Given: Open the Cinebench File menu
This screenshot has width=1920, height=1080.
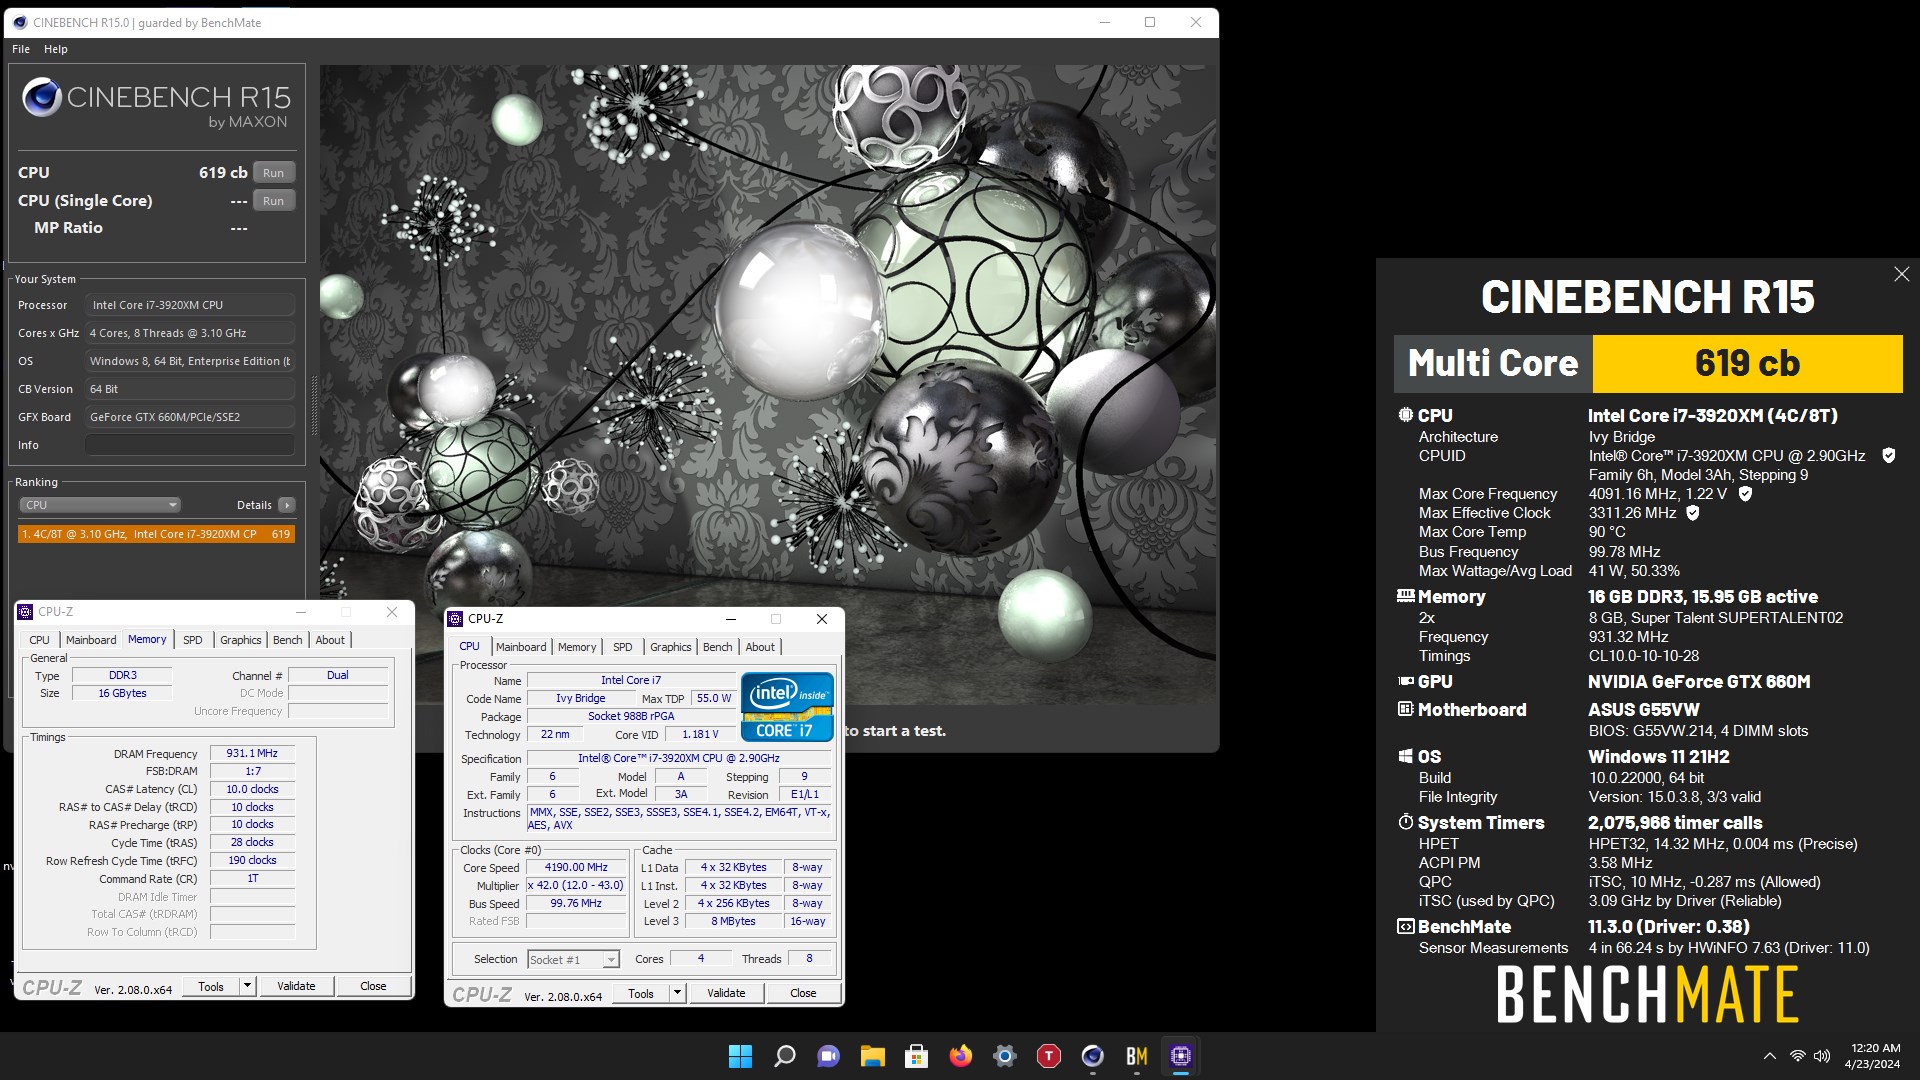Looking at the screenshot, I should click(x=21, y=49).
